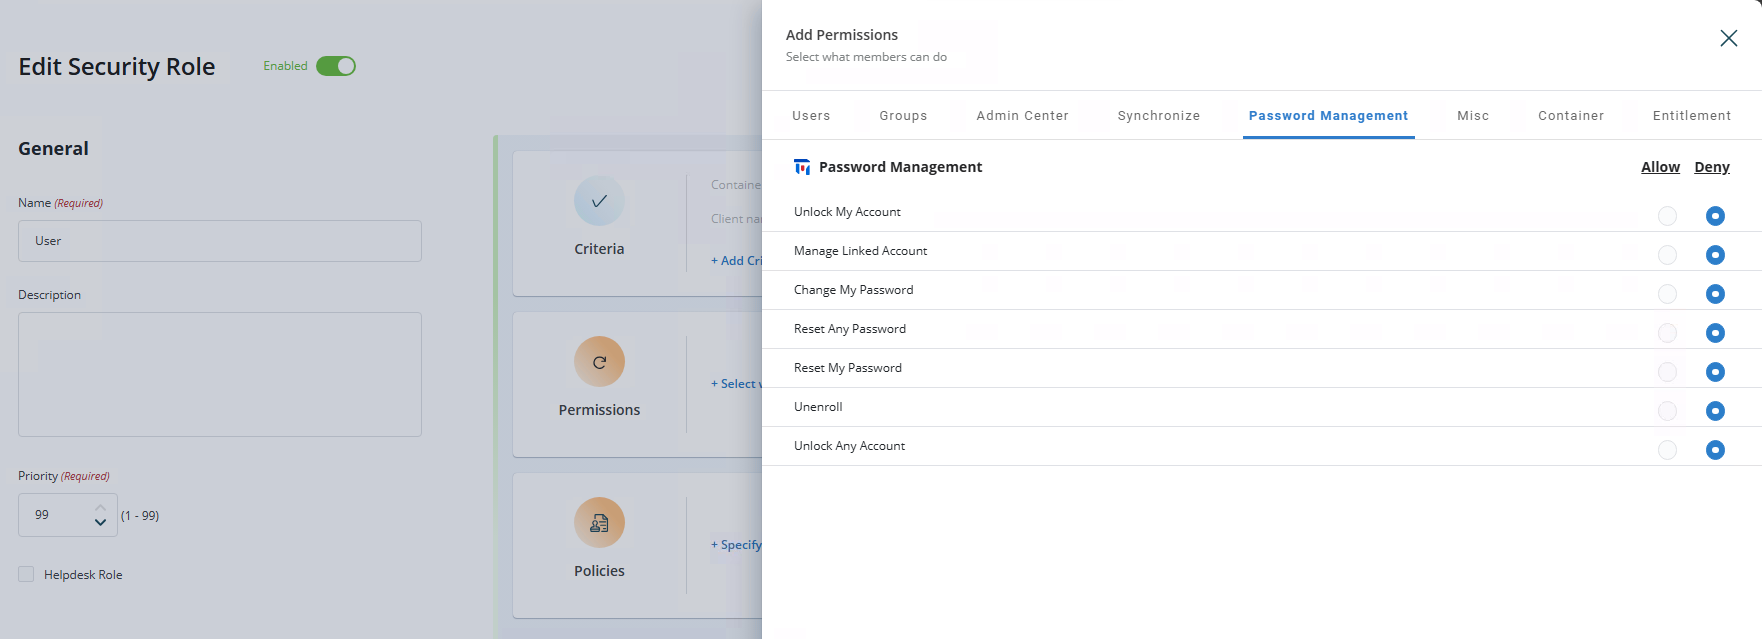1762x639 pixels.
Task: Click the Permissions refresh icon
Action: 599,362
